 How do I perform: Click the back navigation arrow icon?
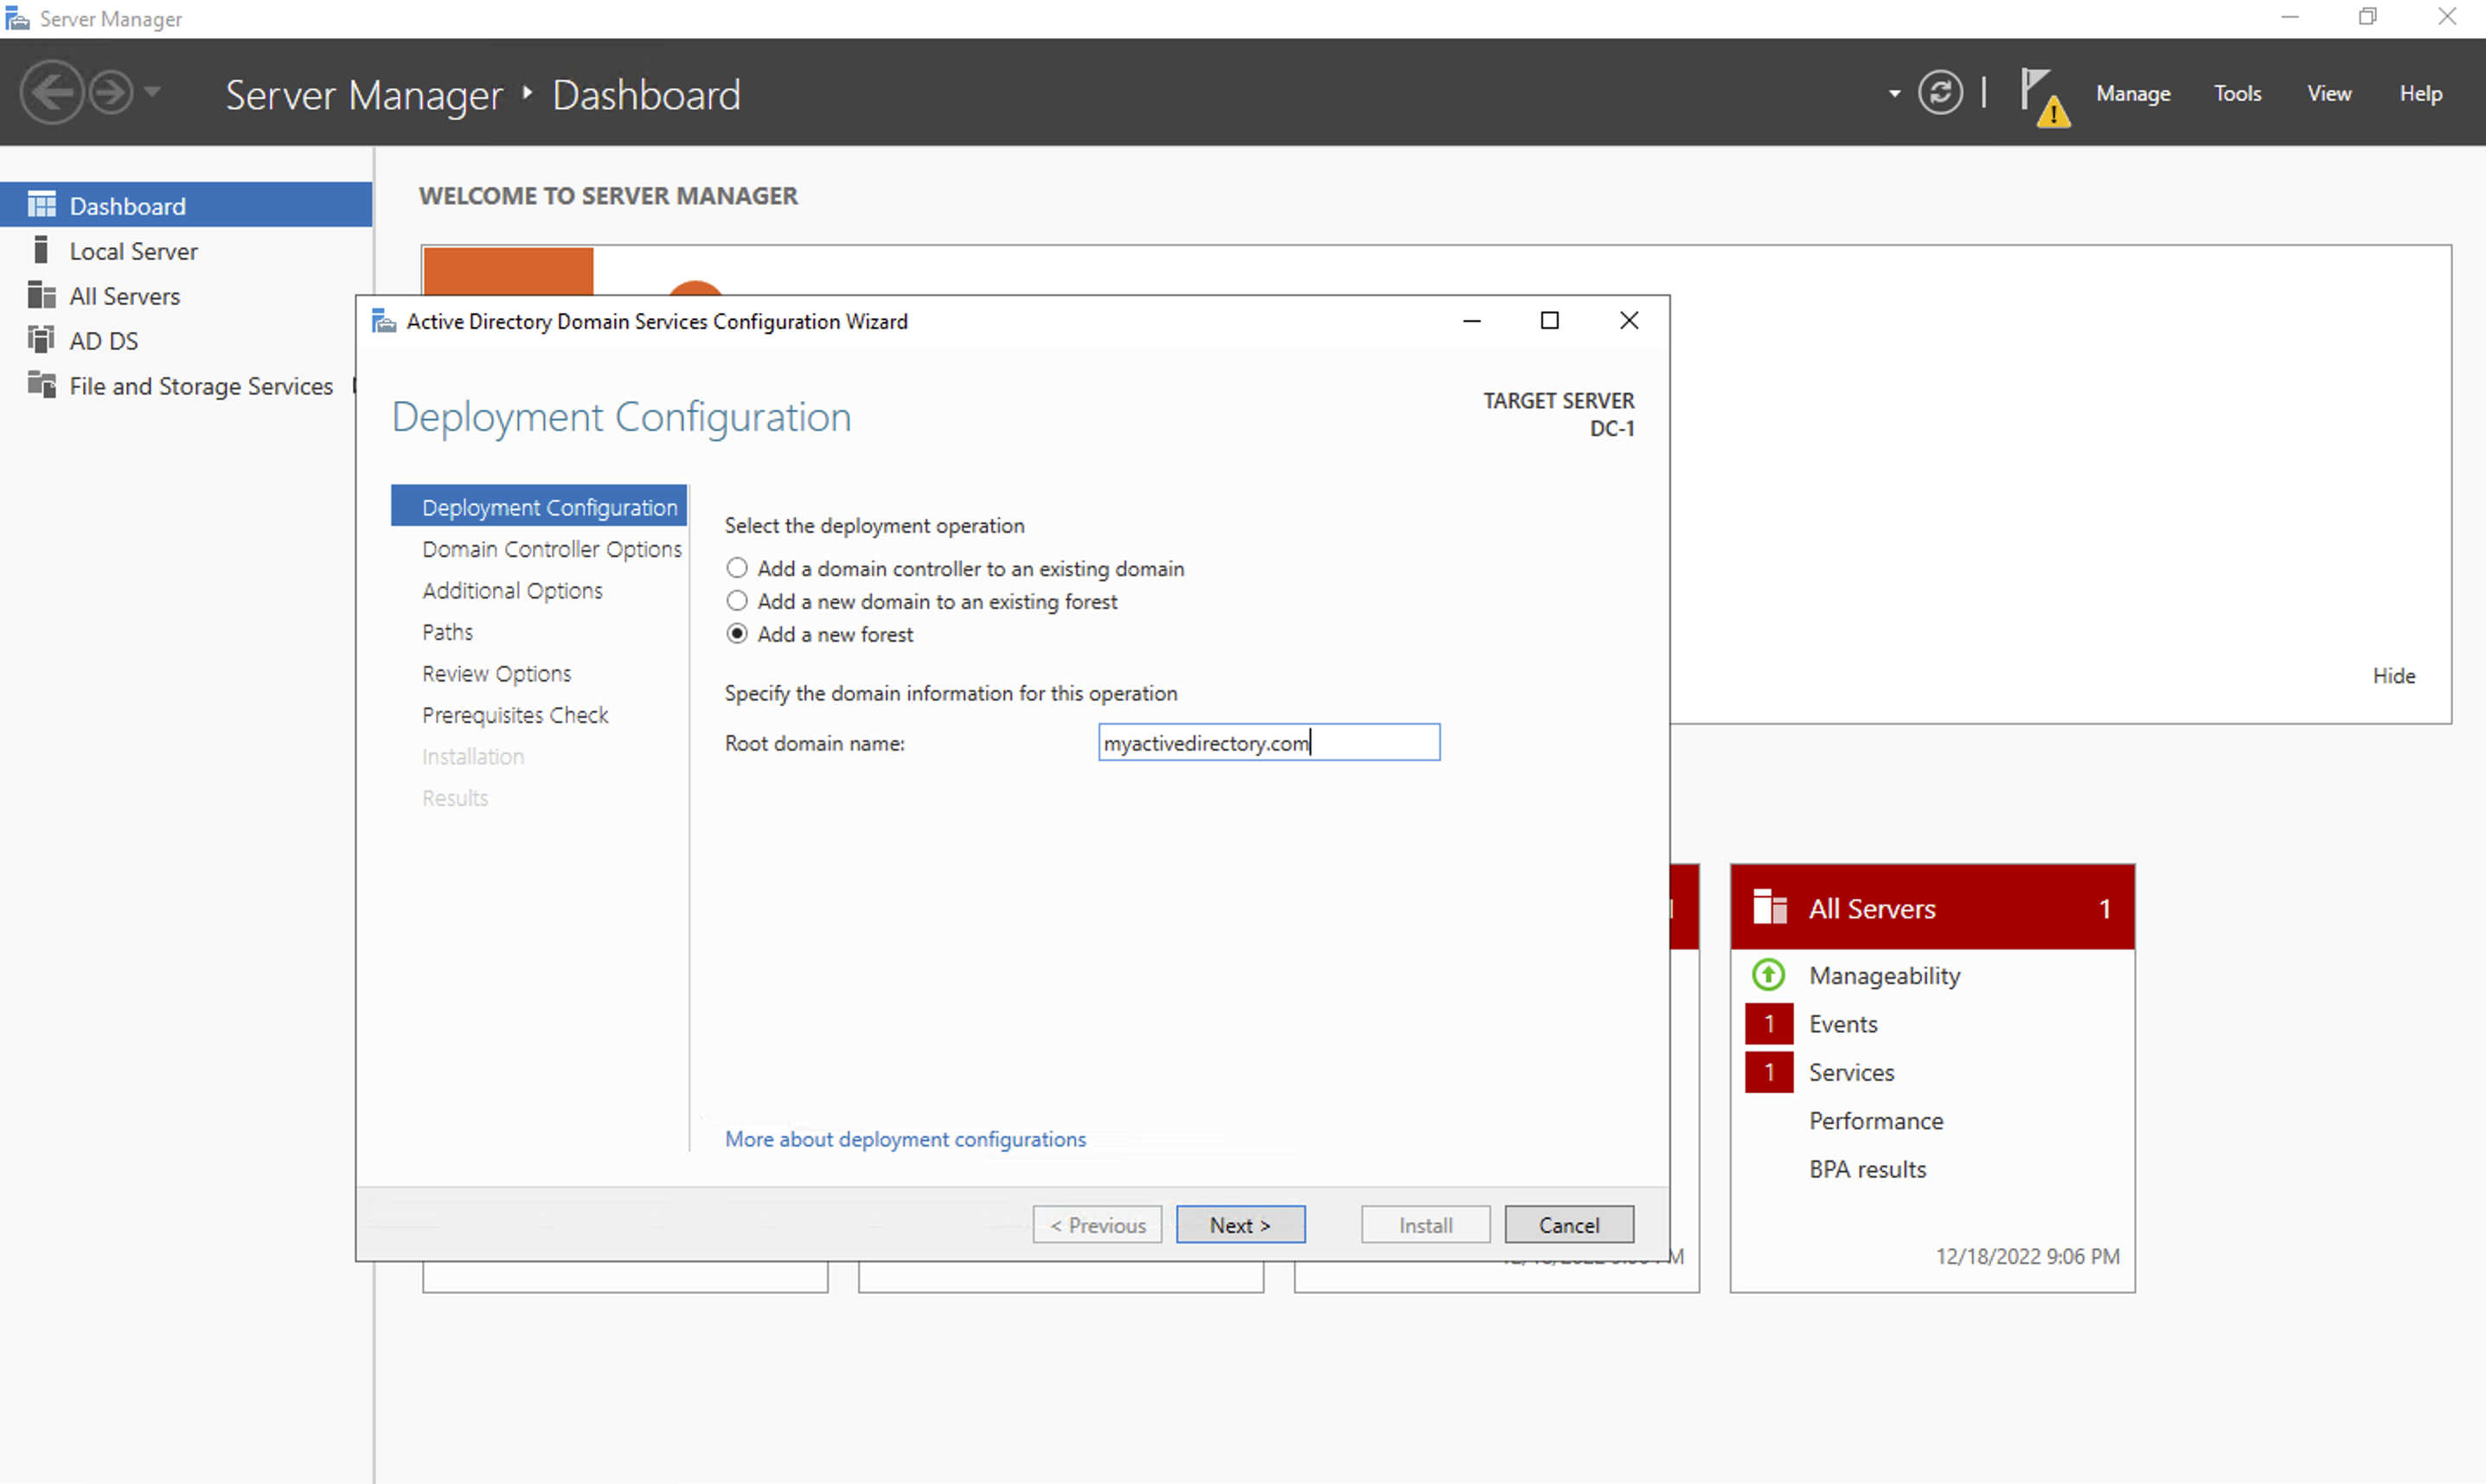click(x=50, y=93)
